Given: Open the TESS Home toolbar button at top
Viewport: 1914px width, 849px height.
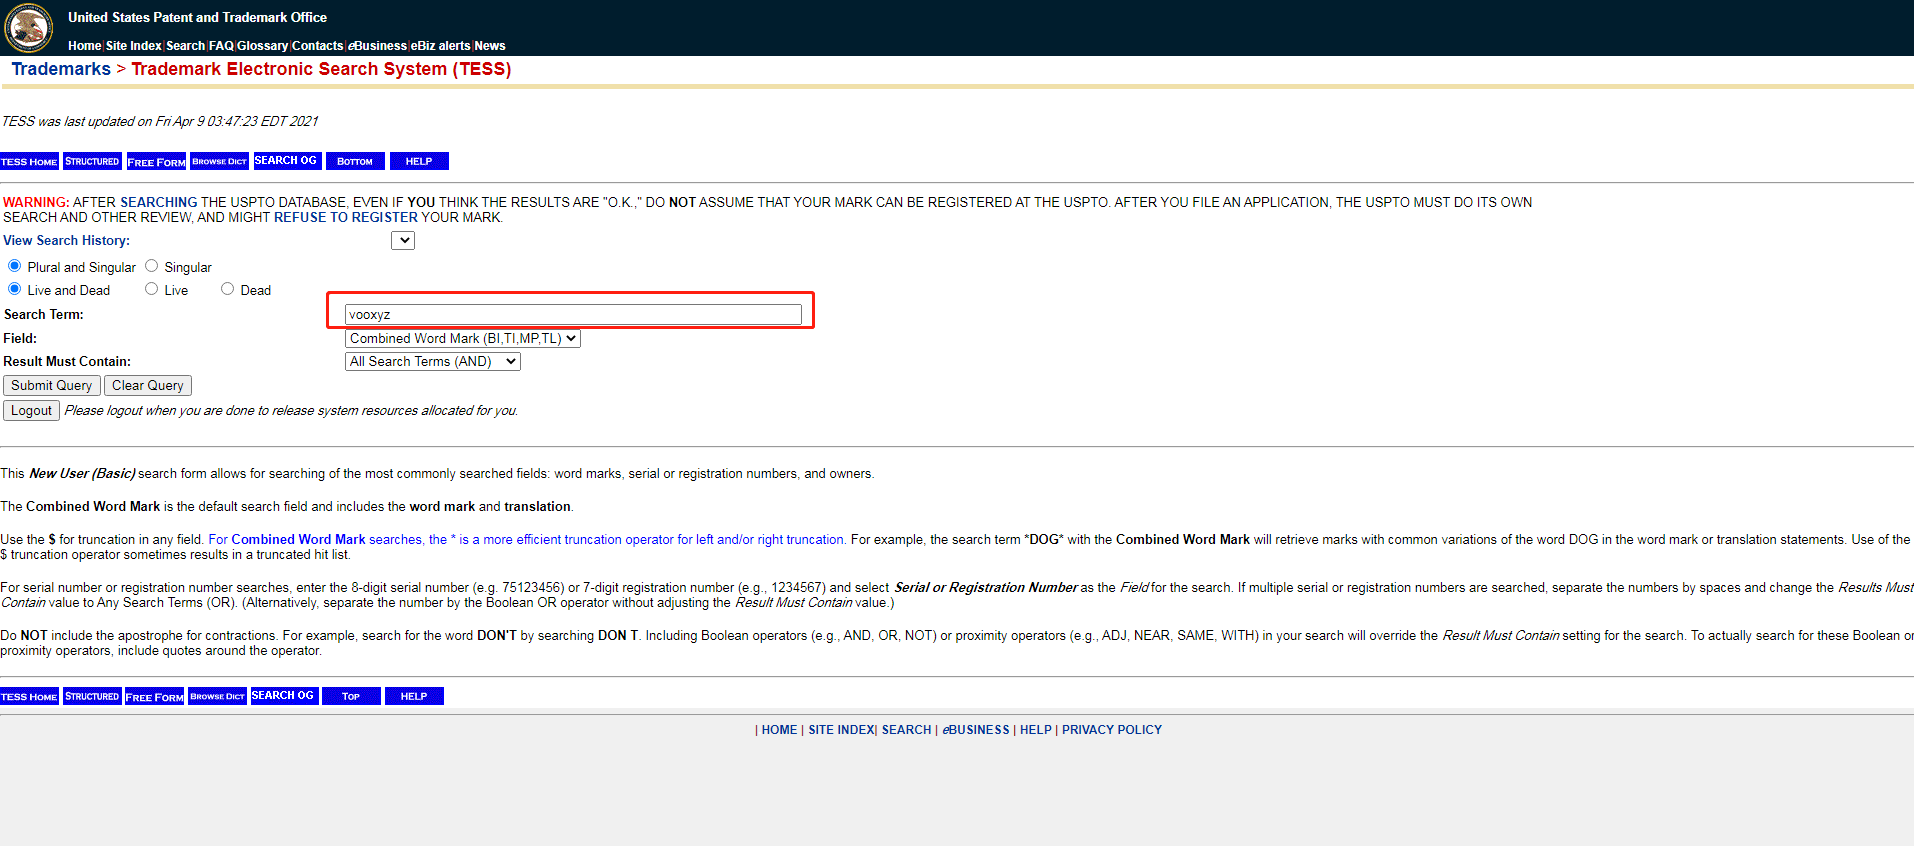Looking at the screenshot, I should (29, 162).
